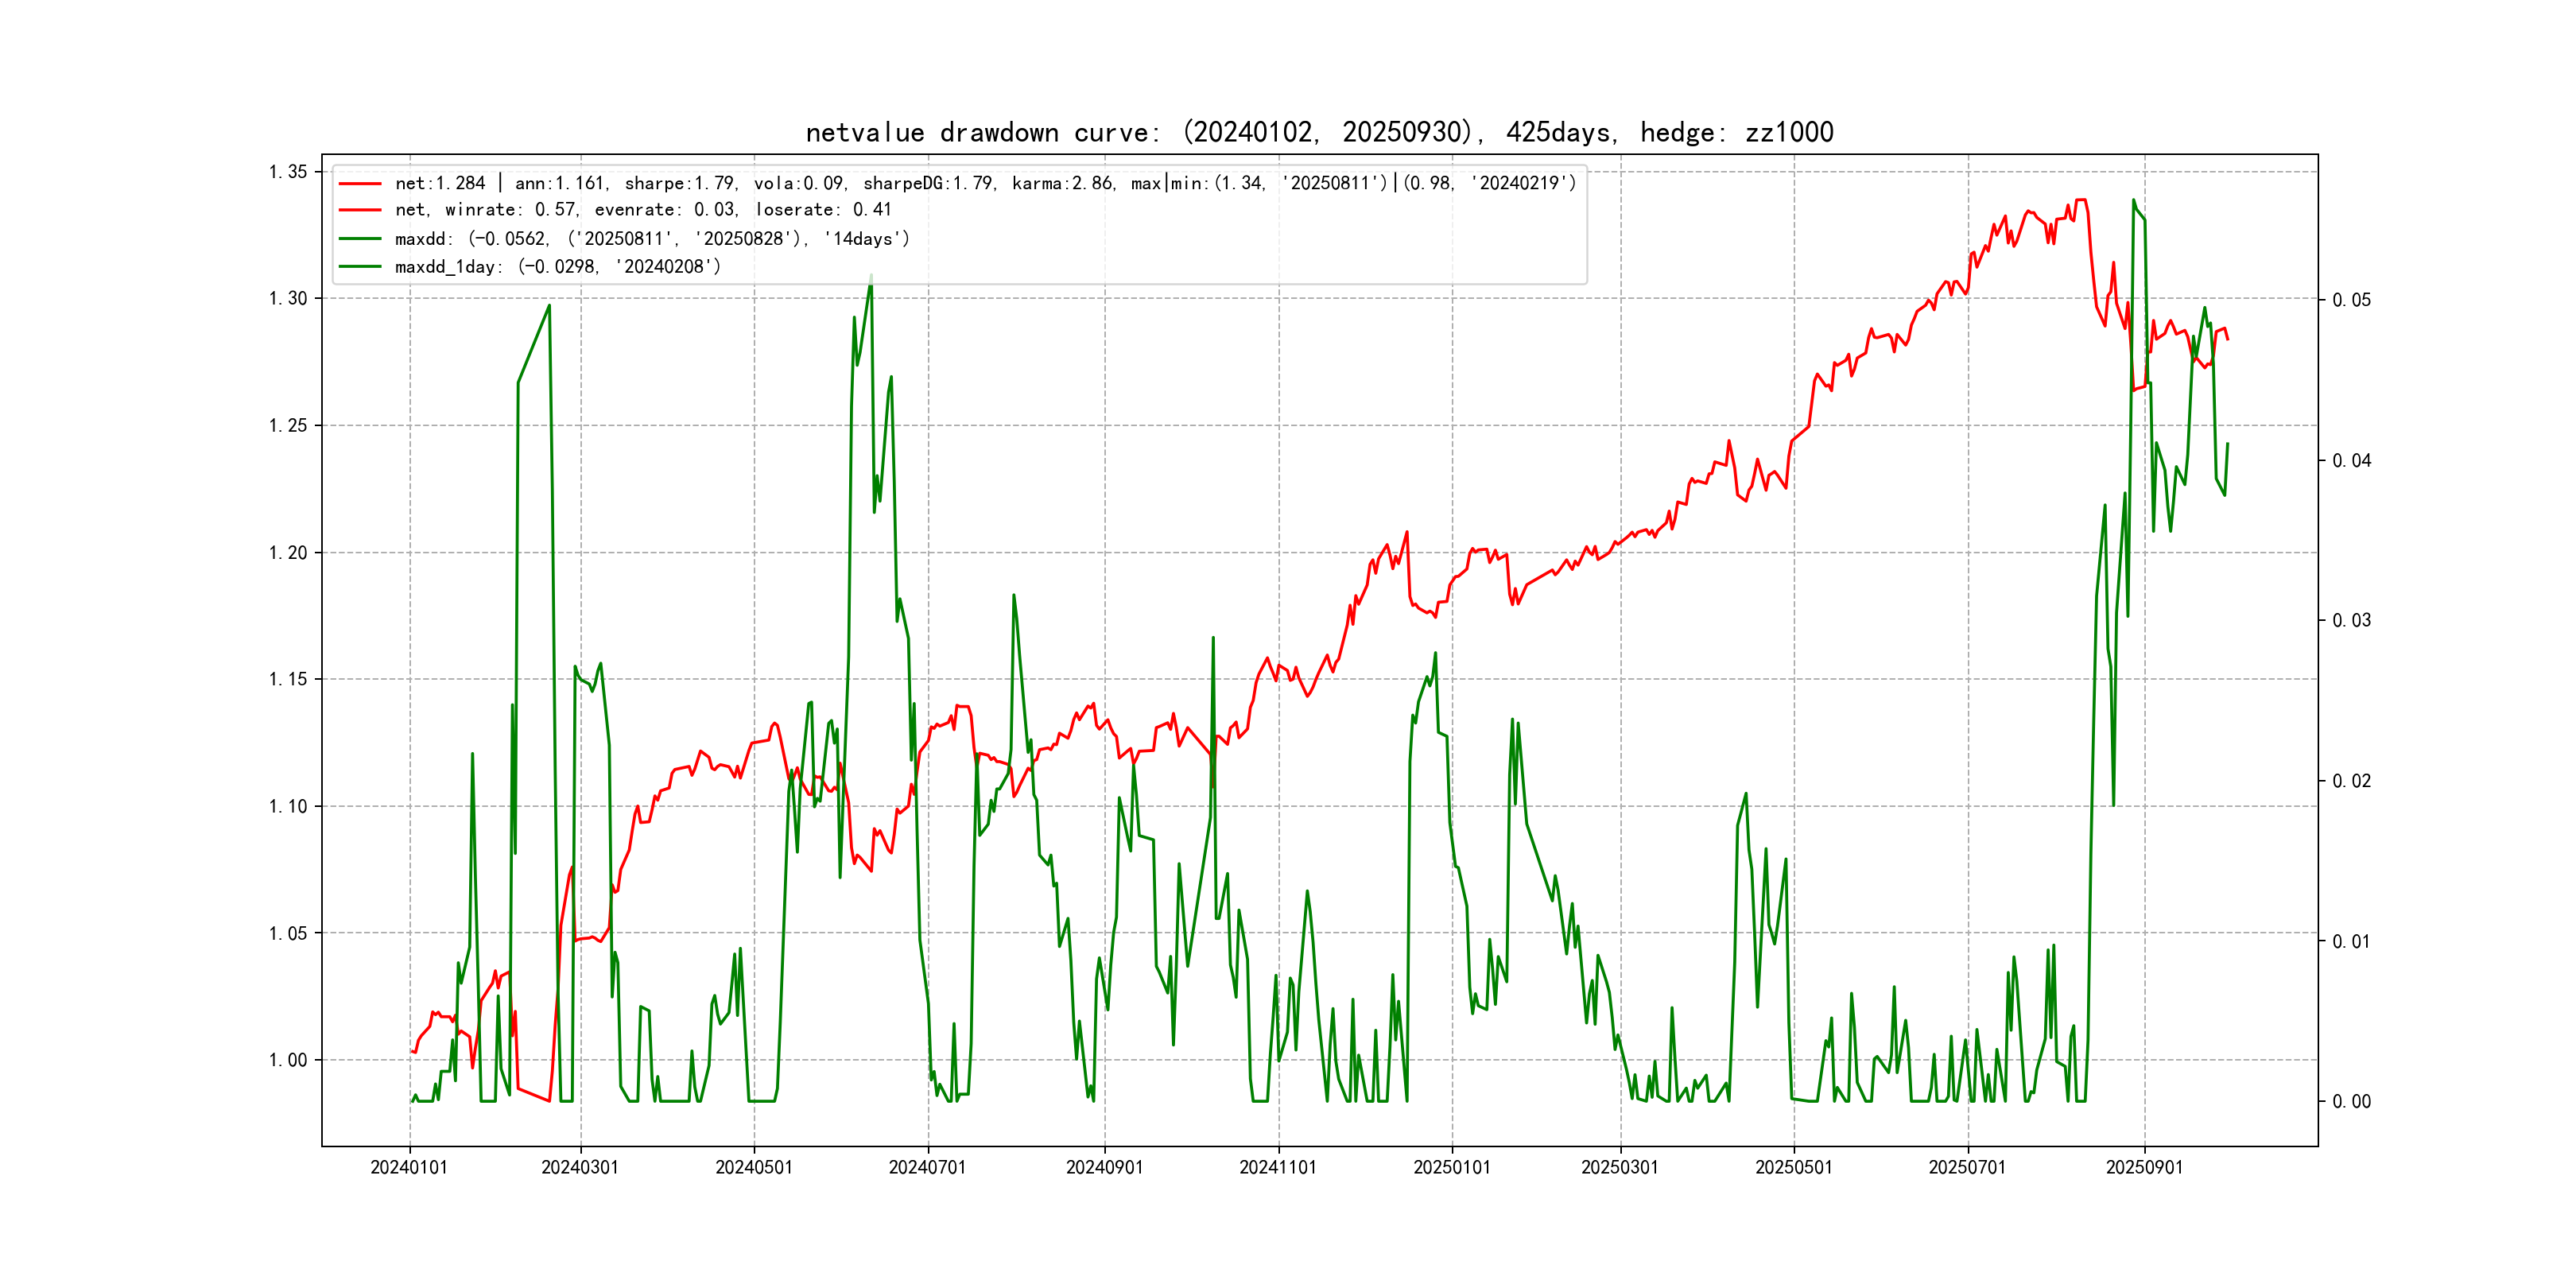Click the 0.05 right y-axis tick label
The width and height of the screenshot is (2576, 1288).
2351,300
